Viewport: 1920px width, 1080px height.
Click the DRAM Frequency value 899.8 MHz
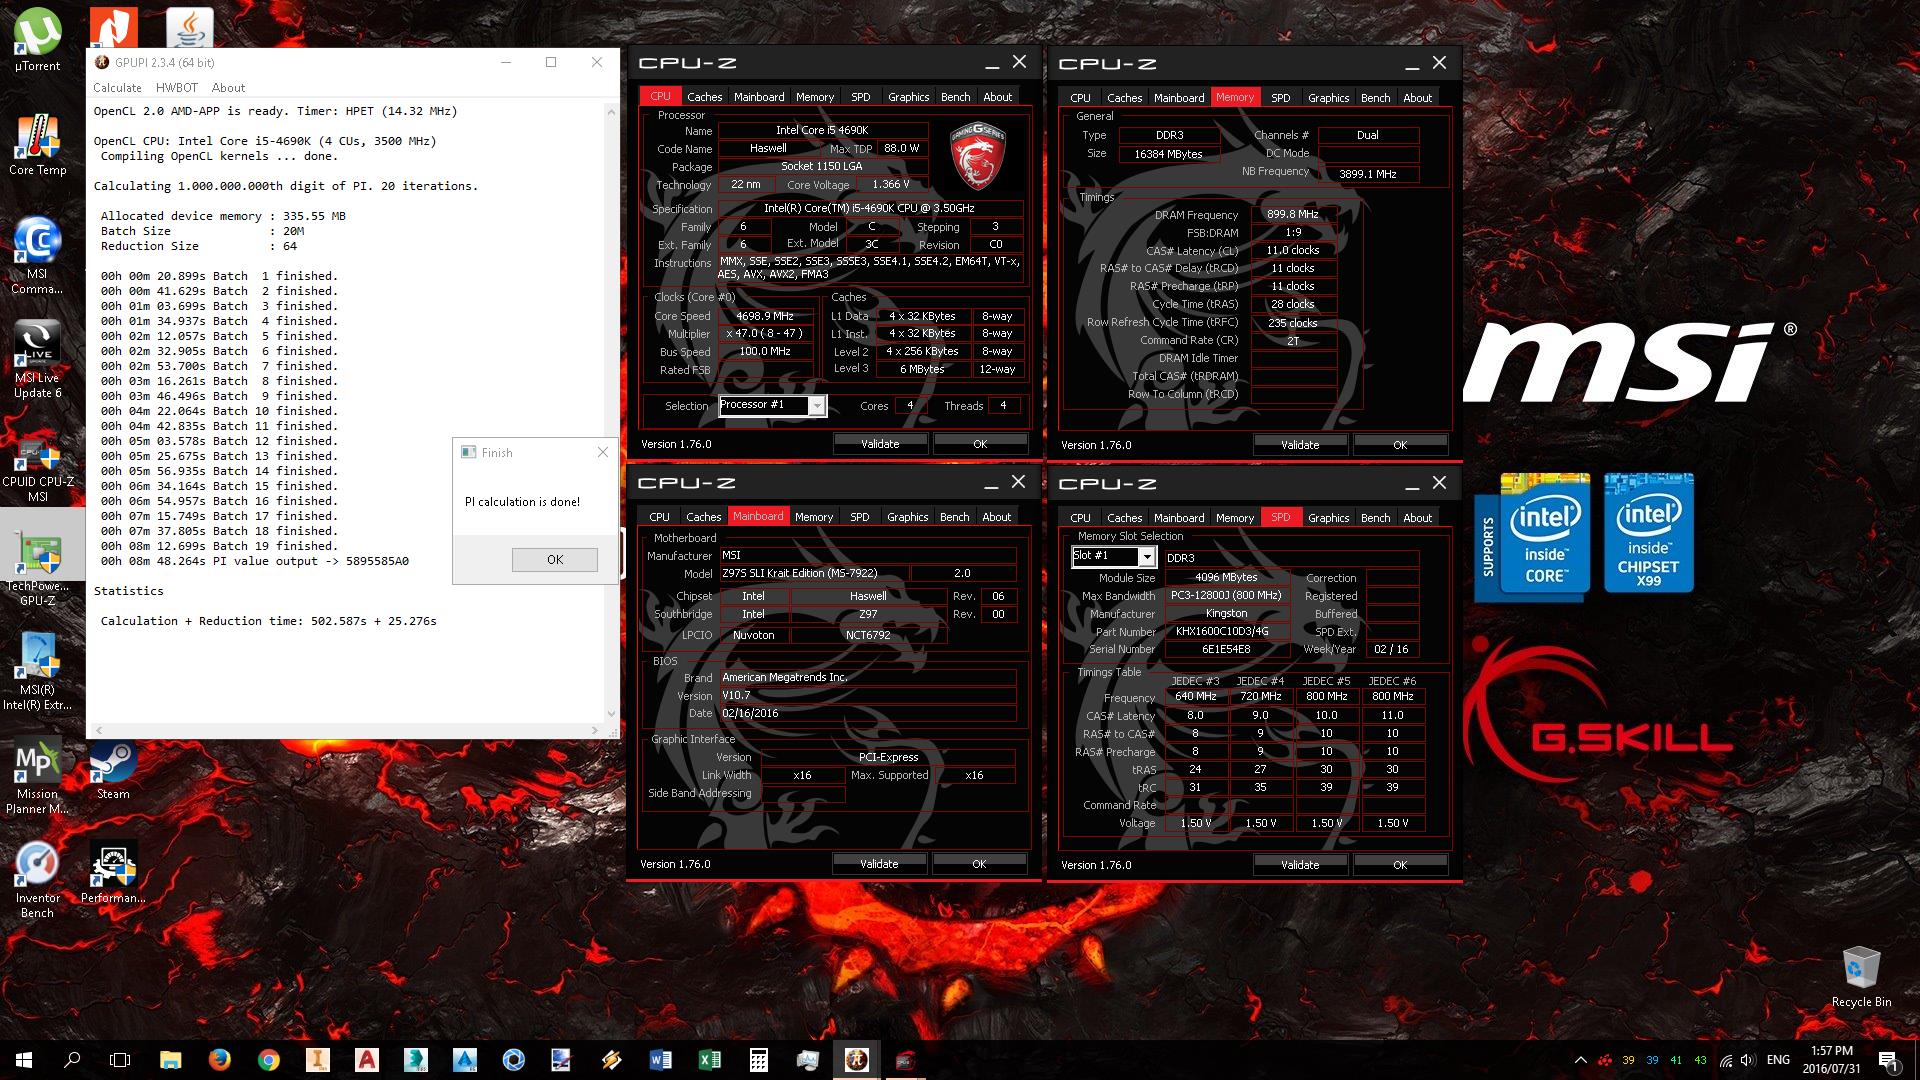pyautogui.click(x=1293, y=214)
